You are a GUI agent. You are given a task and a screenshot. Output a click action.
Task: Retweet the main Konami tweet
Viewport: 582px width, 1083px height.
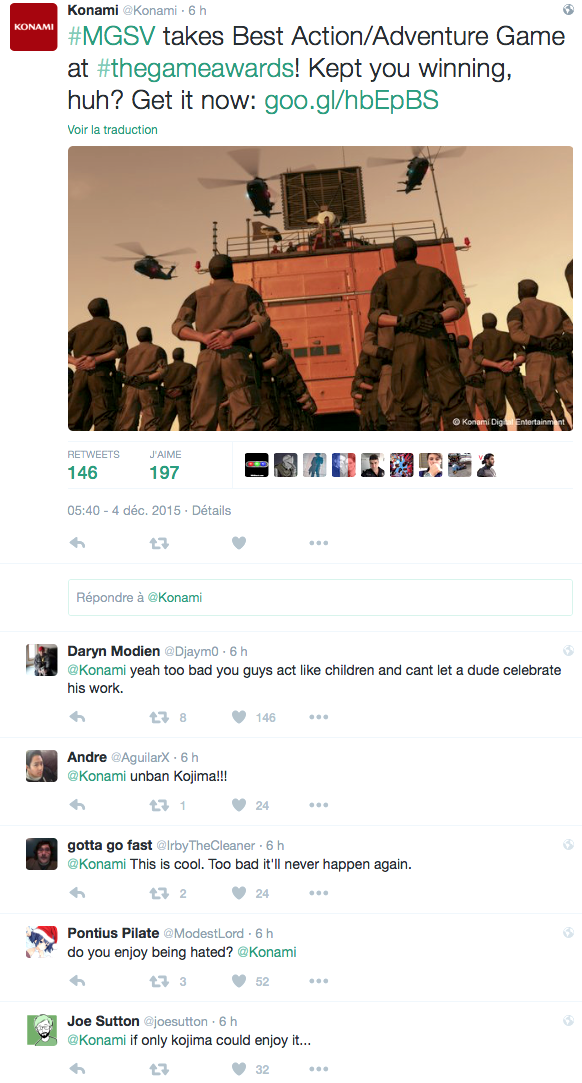(159, 544)
